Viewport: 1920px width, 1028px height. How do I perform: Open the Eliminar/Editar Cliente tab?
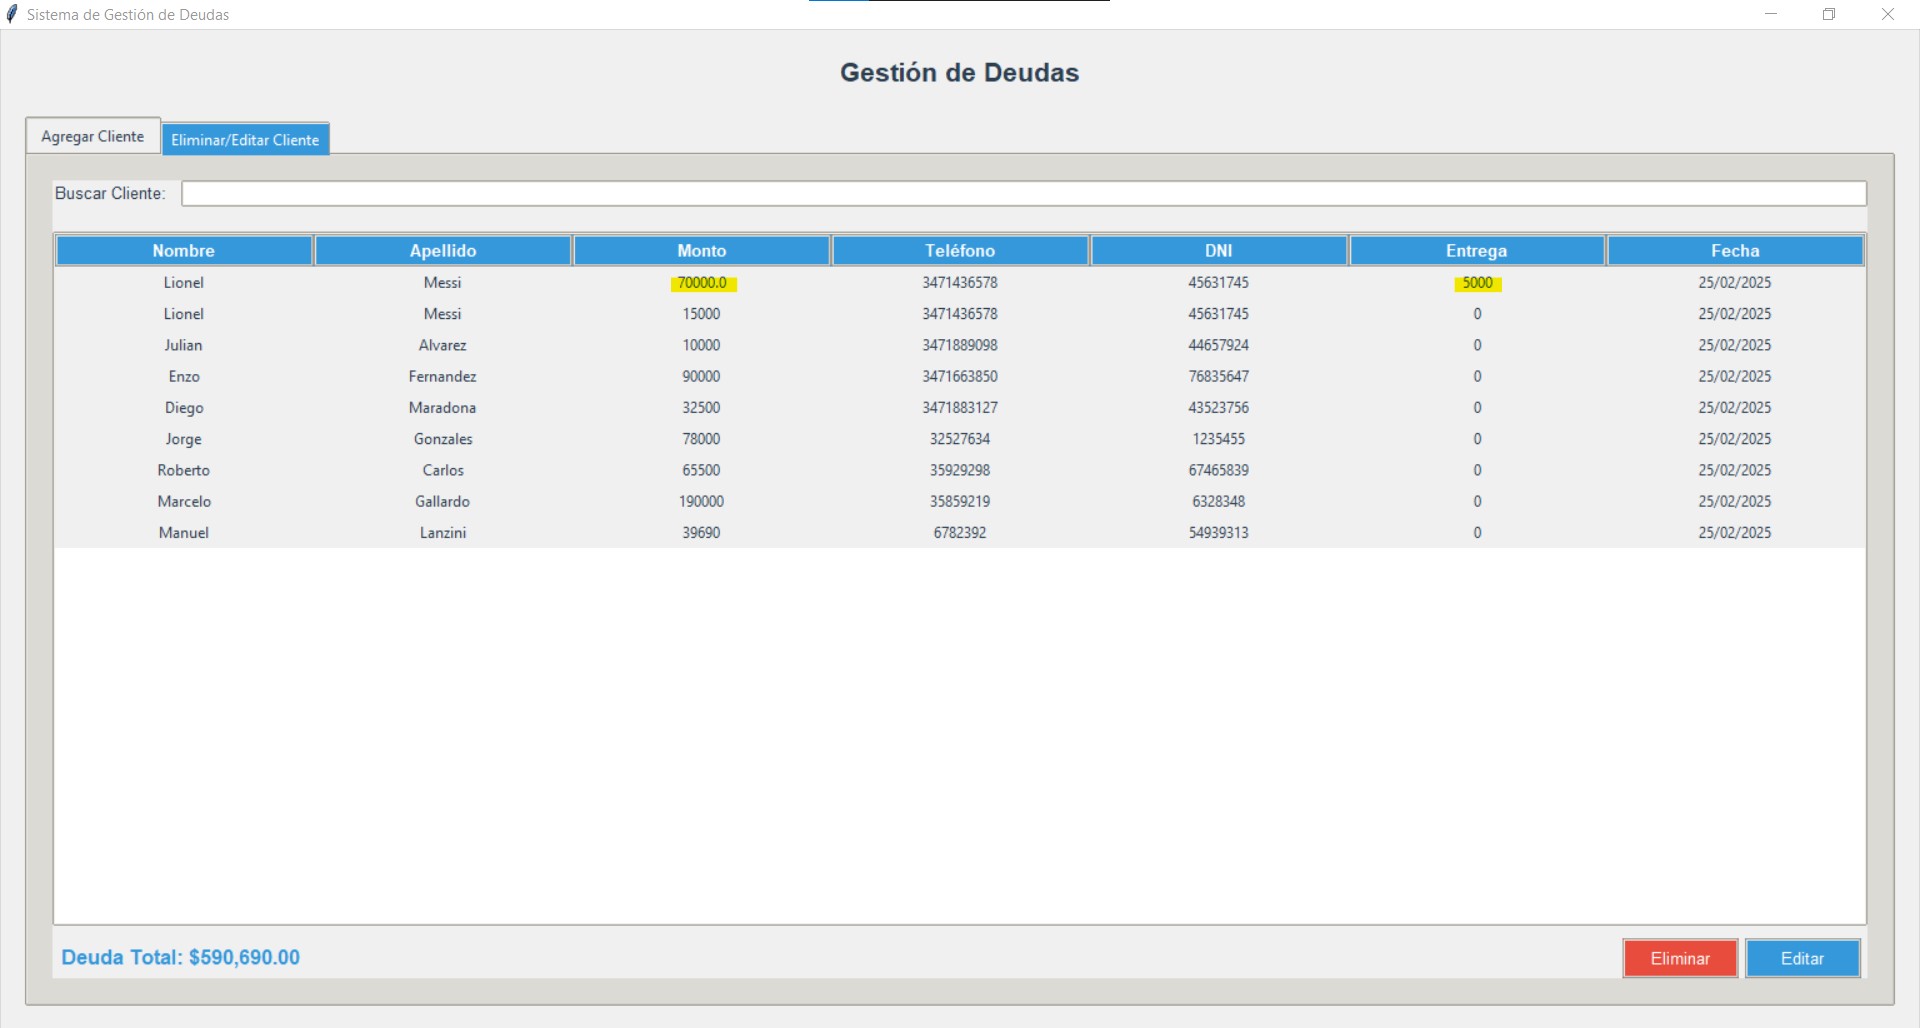point(245,140)
